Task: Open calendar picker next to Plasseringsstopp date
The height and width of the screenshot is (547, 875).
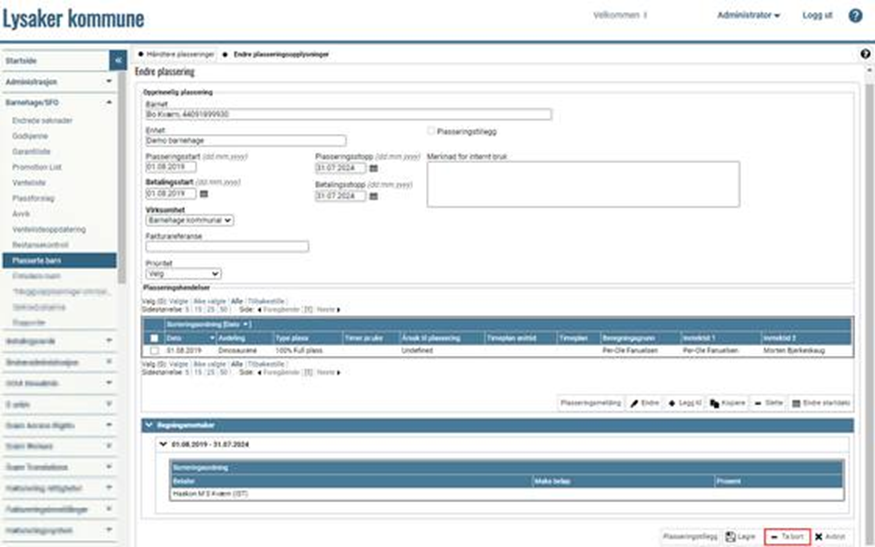Action: 374,168
